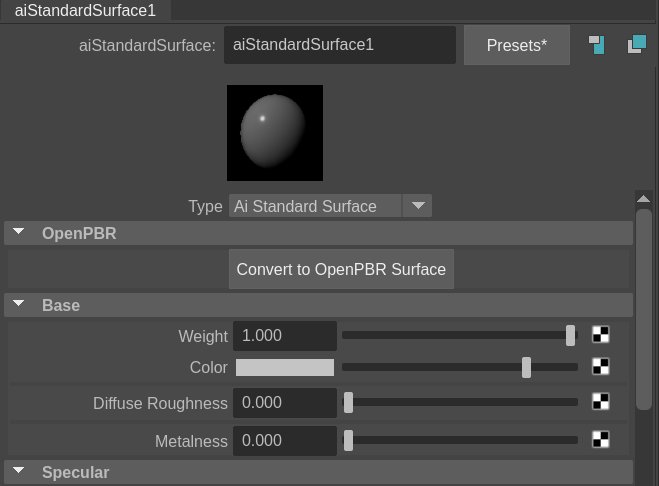The image size is (659, 486).
Task: Click Convert to OpenPBR Surface button
Action: [x=341, y=269]
